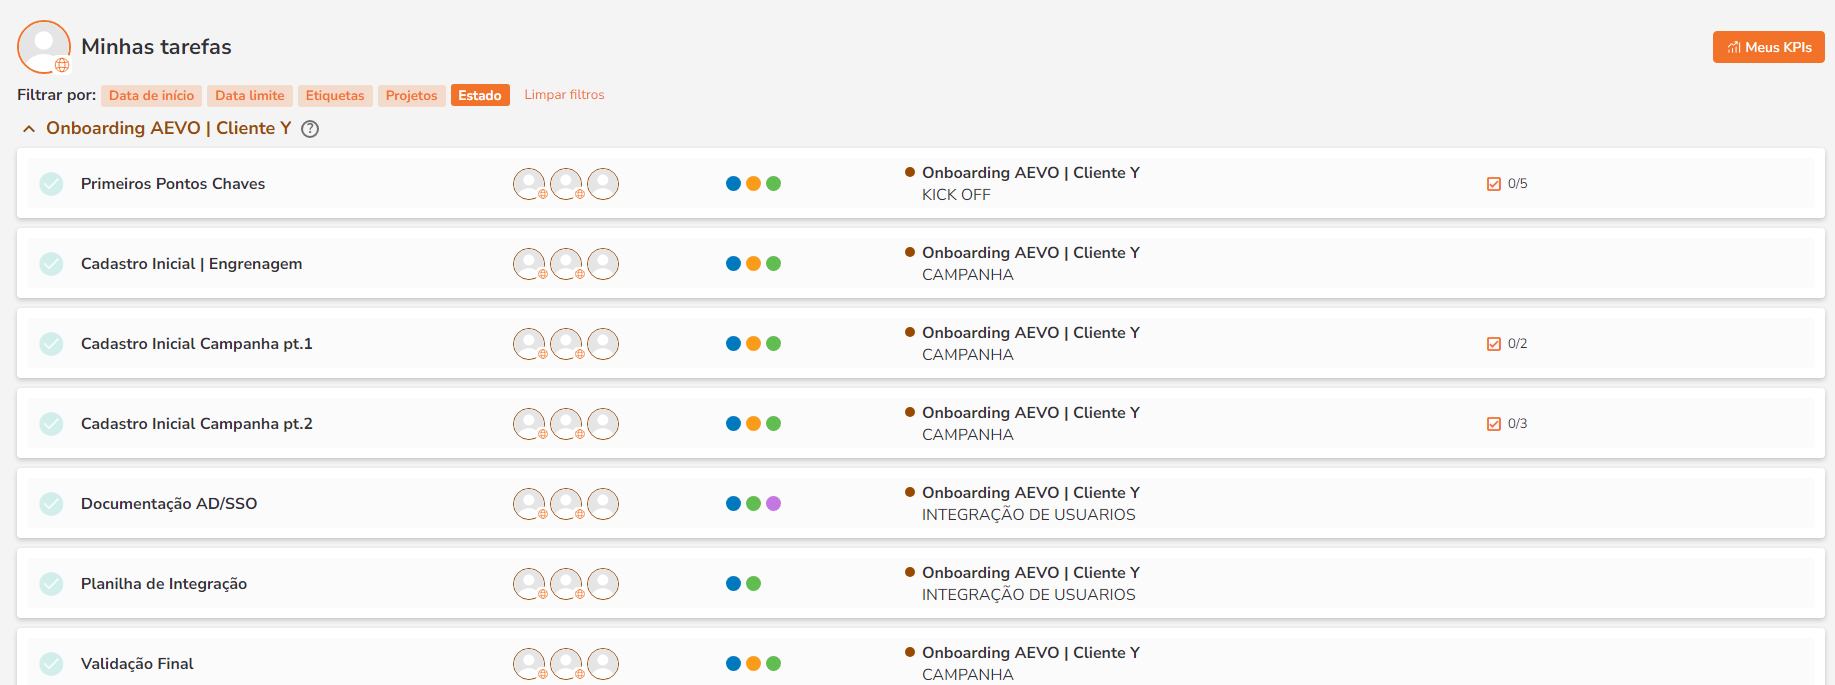Screen dimensions: 1835x685
Task: Click the Onboarding AEVO | Cliente Y group heading
Action: coord(169,129)
